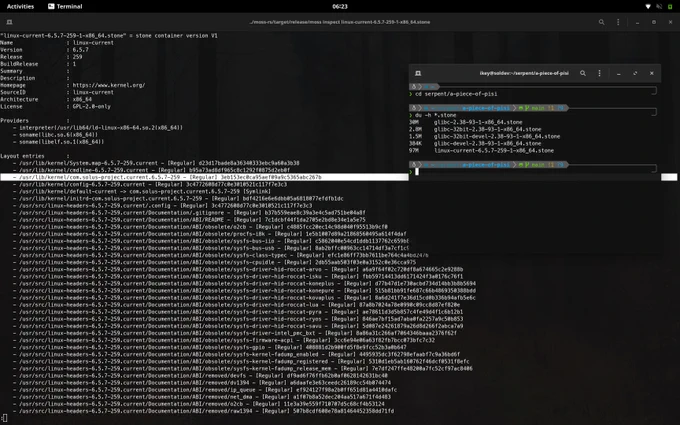The width and height of the screenshot is (680, 425).
Task: Open the moss inspect terminal's kebab menu
Action: (x=618, y=22)
